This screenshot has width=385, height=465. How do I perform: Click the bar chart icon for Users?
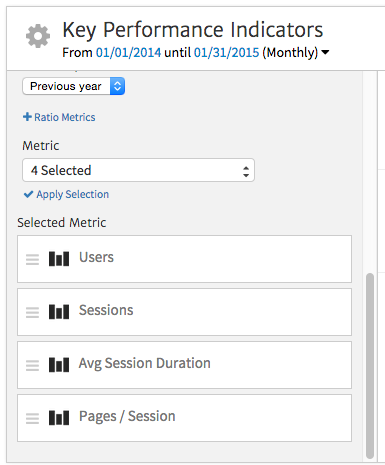tap(59, 259)
